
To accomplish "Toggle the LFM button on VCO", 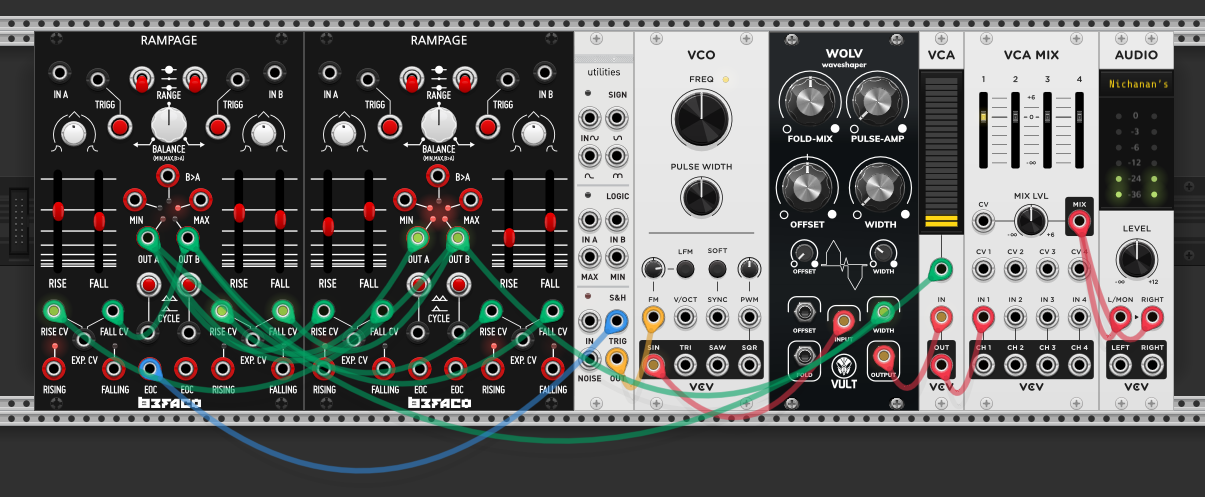I will coord(685,269).
